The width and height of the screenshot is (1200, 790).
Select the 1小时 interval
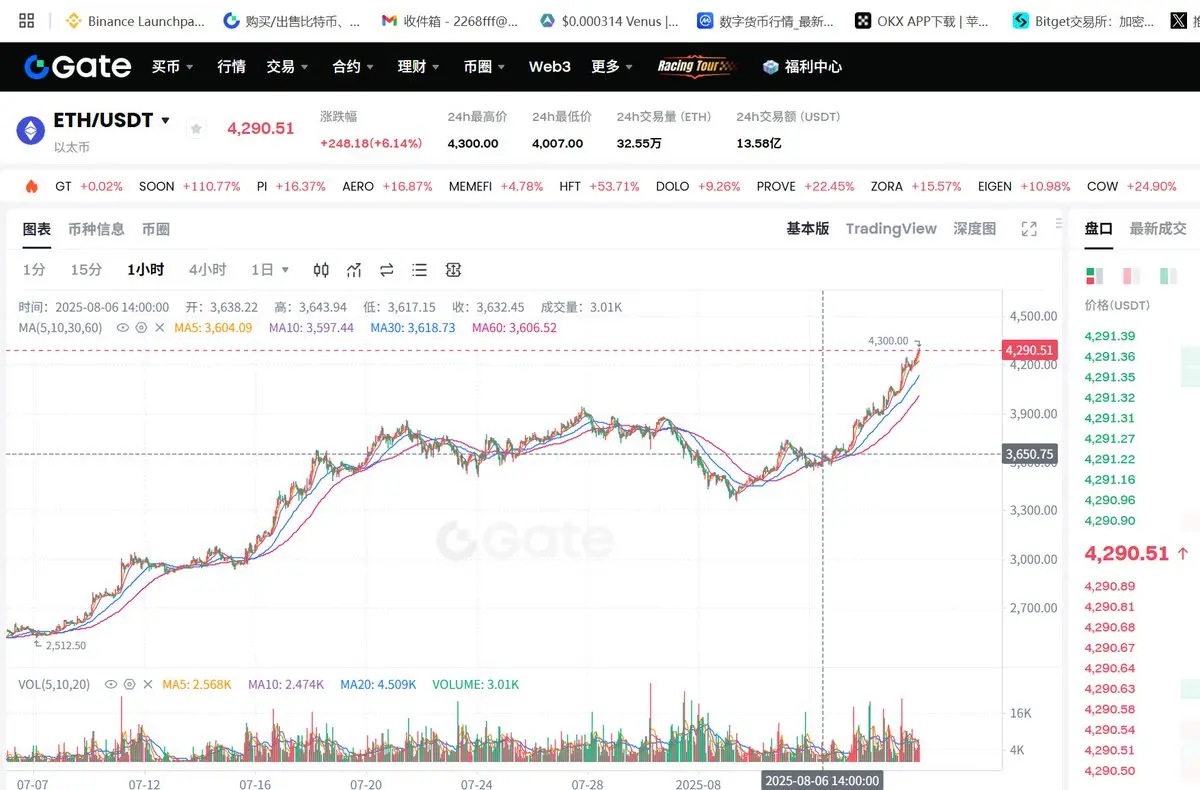(x=146, y=270)
